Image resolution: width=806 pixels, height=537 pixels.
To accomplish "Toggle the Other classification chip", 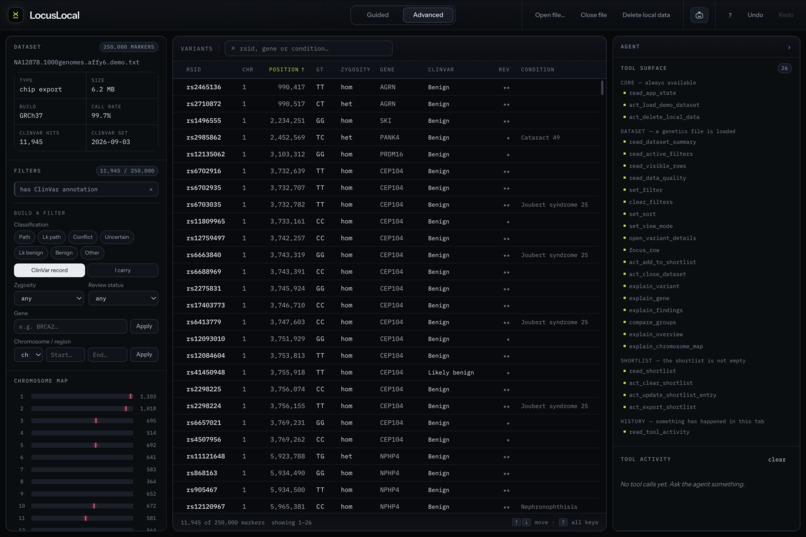I will point(92,252).
